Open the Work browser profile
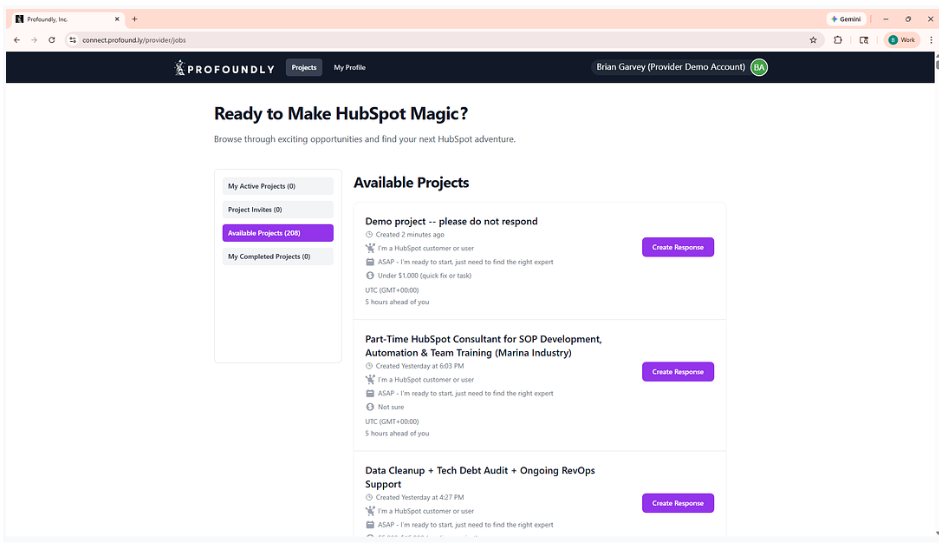 click(902, 40)
